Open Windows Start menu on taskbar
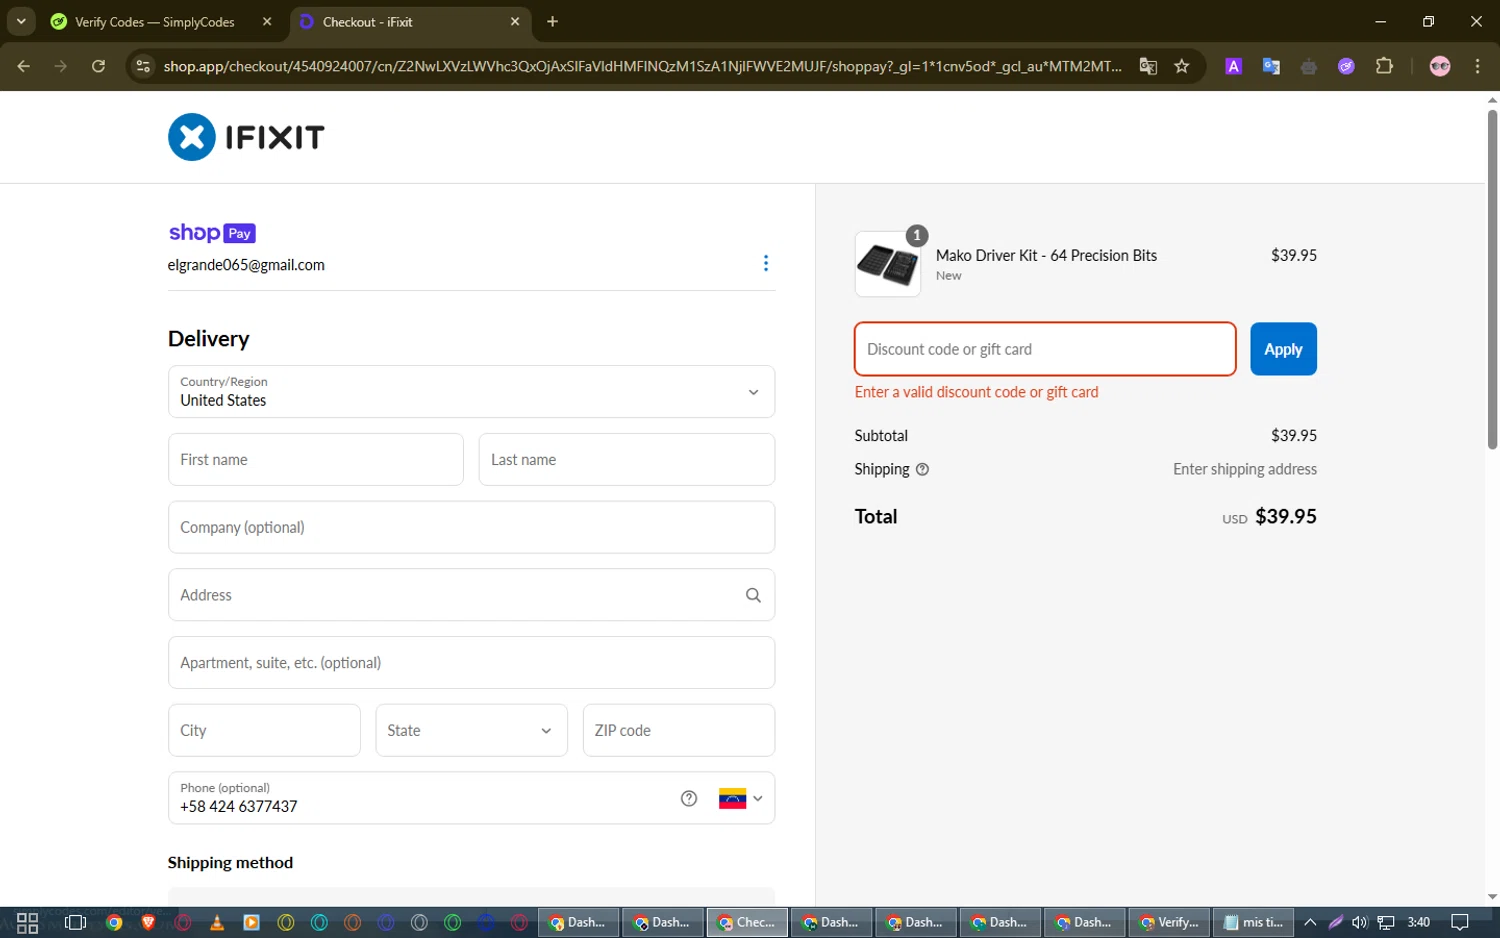Screen dimensions: 1500x938 pos(27,922)
